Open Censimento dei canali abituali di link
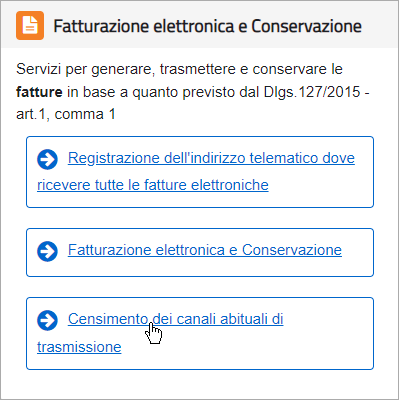 176,319
